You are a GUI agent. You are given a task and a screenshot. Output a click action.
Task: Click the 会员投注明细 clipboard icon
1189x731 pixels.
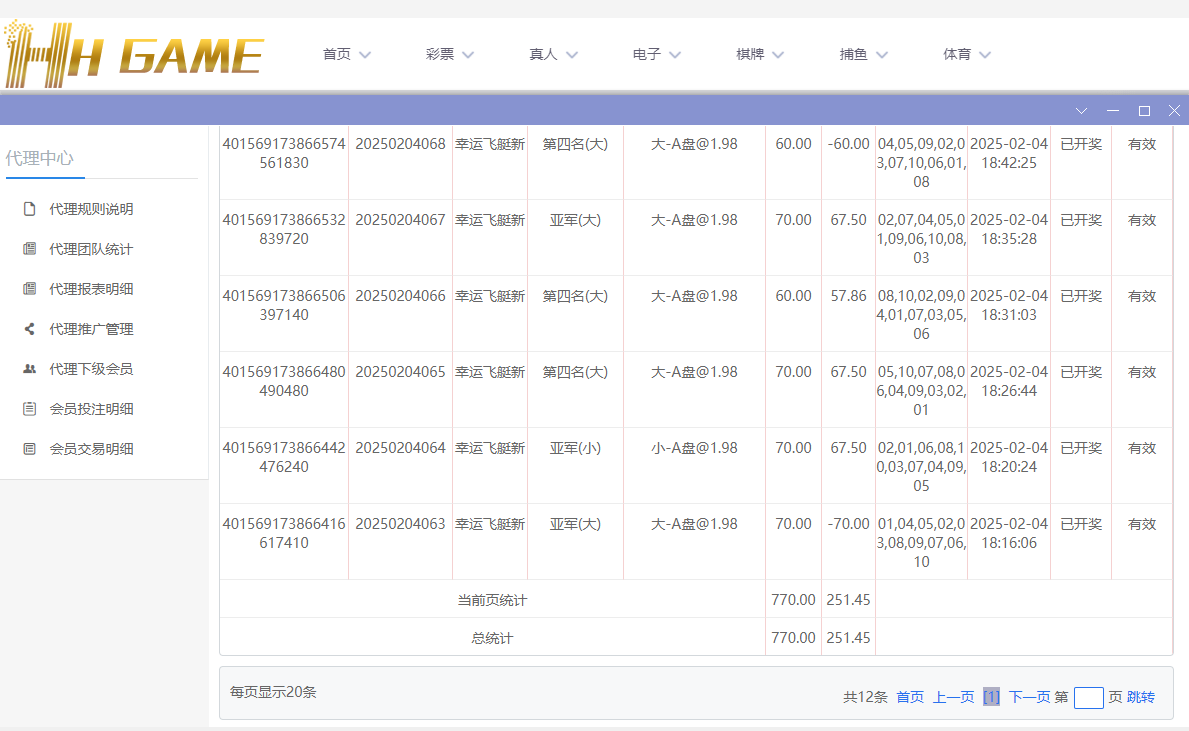(30, 409)
